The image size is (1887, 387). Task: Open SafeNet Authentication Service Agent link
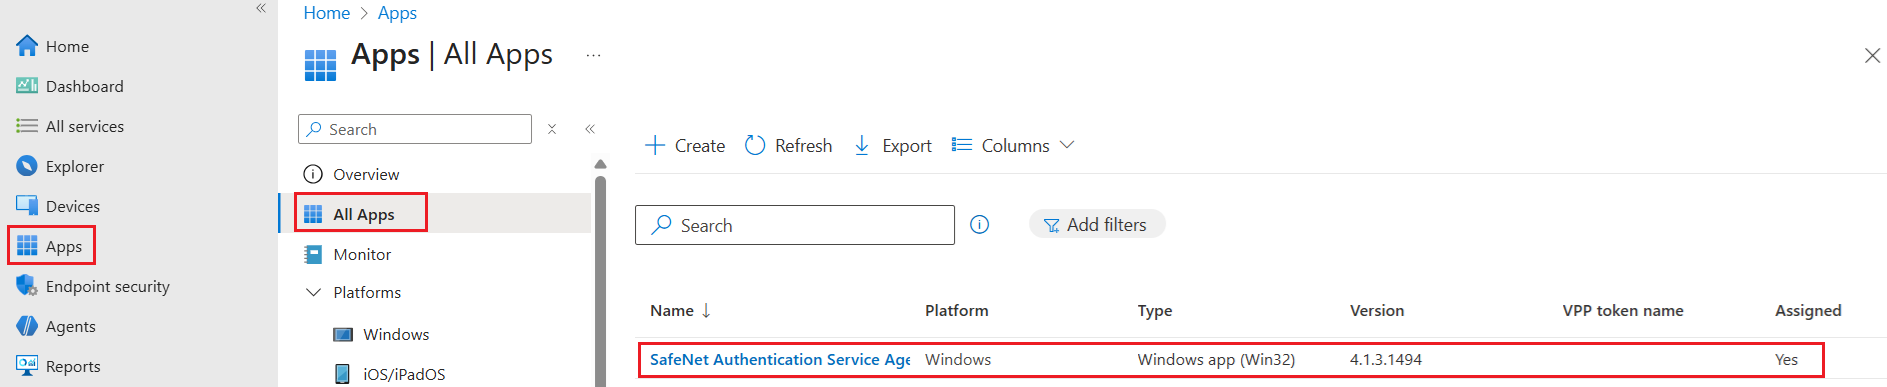[x=780, y=359]
